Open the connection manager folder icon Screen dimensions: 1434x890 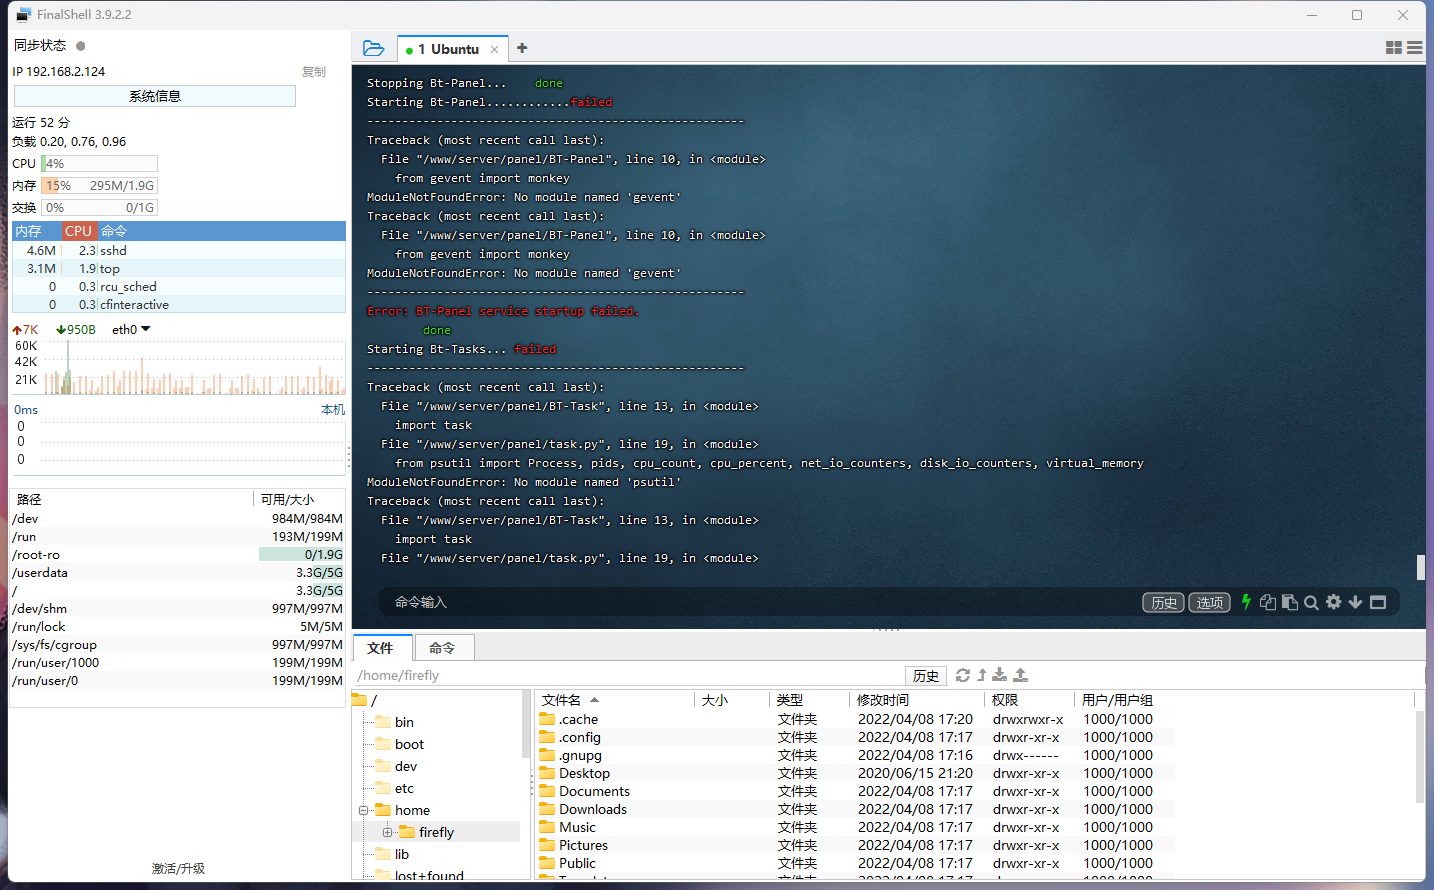tap(373, 48)
